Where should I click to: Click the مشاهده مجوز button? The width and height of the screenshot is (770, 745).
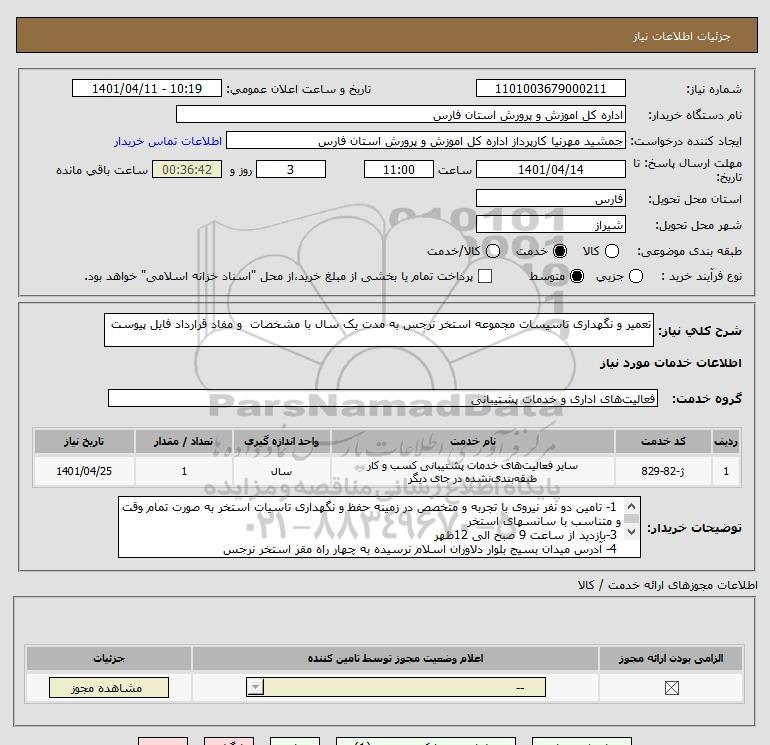[x=109, y=688]
